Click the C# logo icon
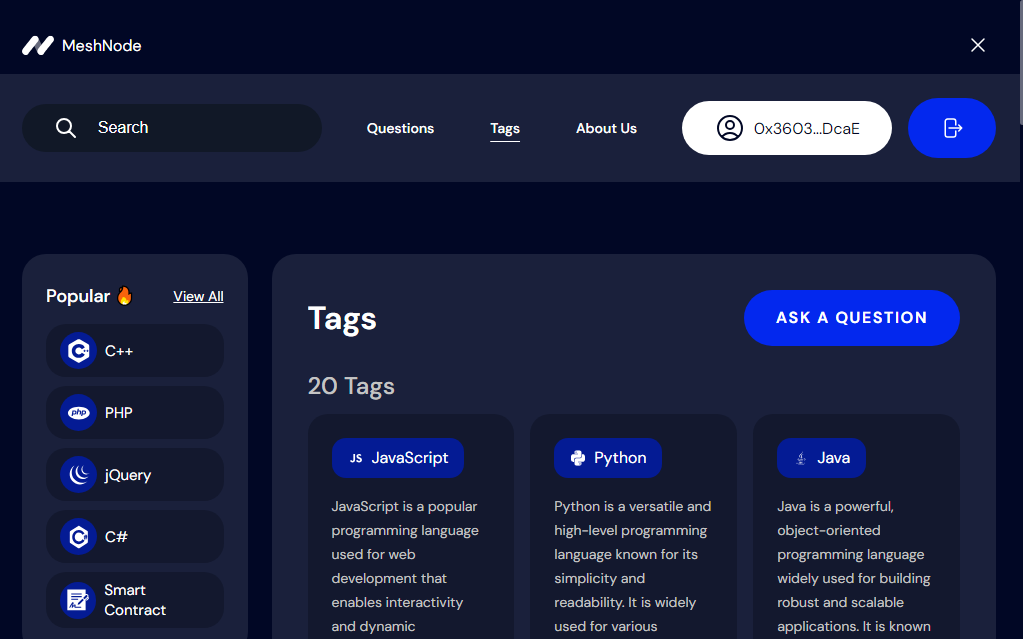The height and width of the screenshot is (639, 1023). (x=78, y=537)
